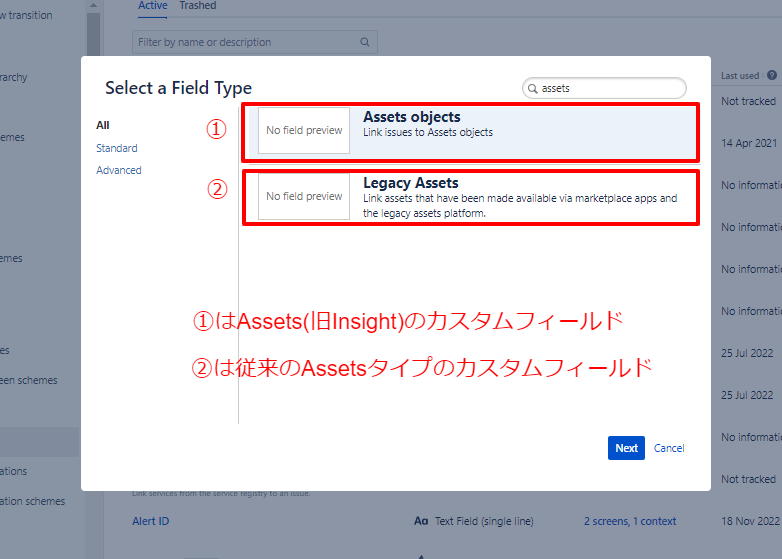The image size is (782, 559).
Task: Open the Alert ID custom field link
Action: [x=151, y=521]
